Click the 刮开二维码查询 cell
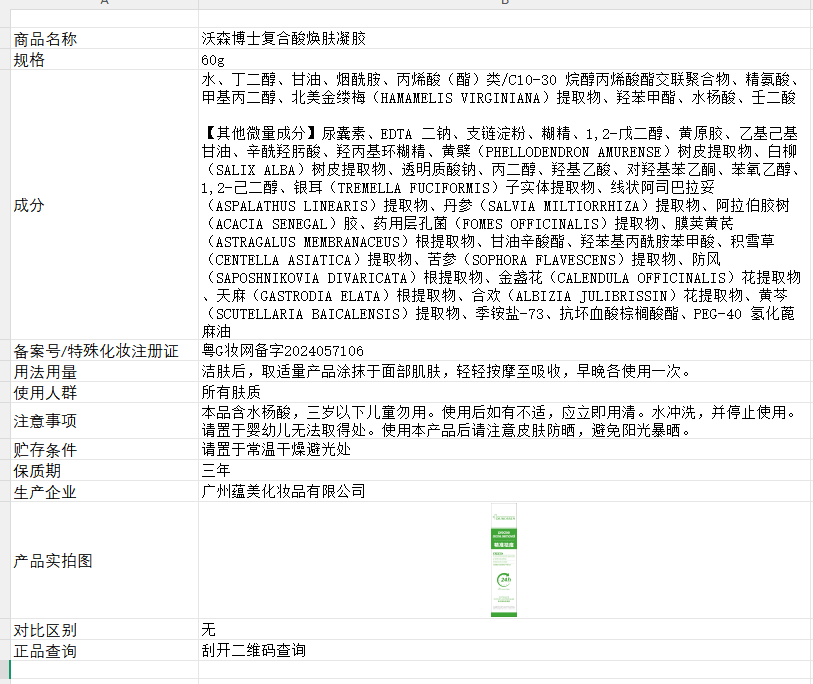813x684 pixels. pyautogui.click(x=505, y=650)
